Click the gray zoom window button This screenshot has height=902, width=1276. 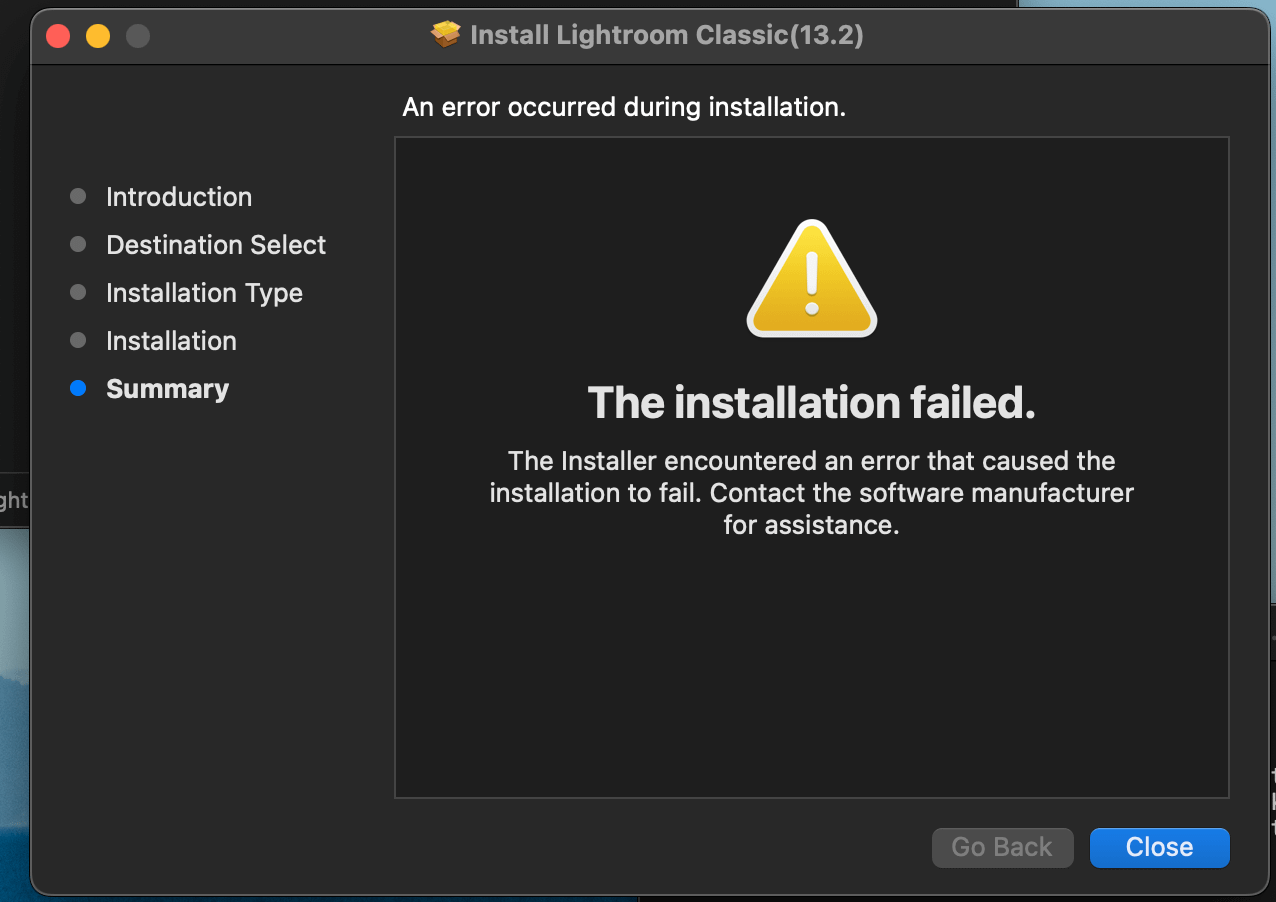[138, 36]
